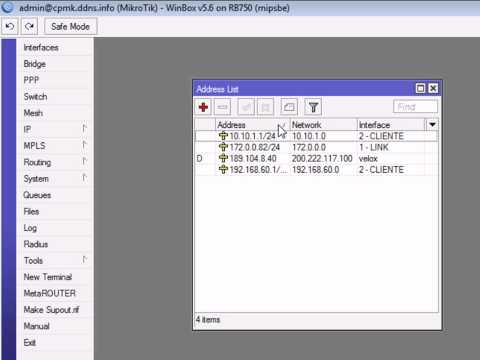The image size is (480, 360).
Task: Expand the Routing submenu
Action: point(55,162)
